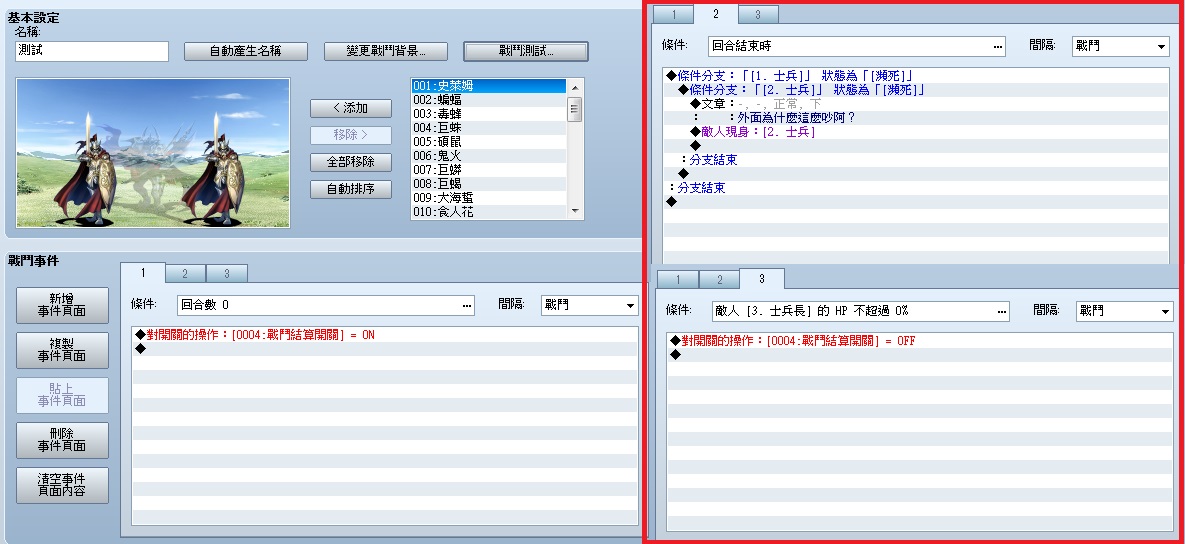Select 003:毒蜂 in enemy list

pyautogui.click(x=488, y=114)
